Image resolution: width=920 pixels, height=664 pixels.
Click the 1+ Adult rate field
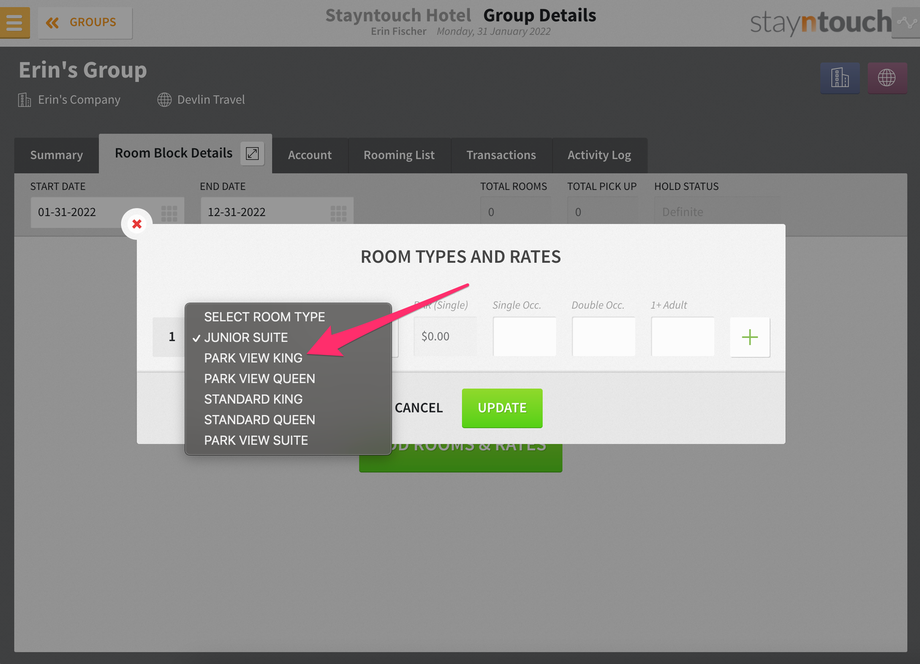(683, 337)
